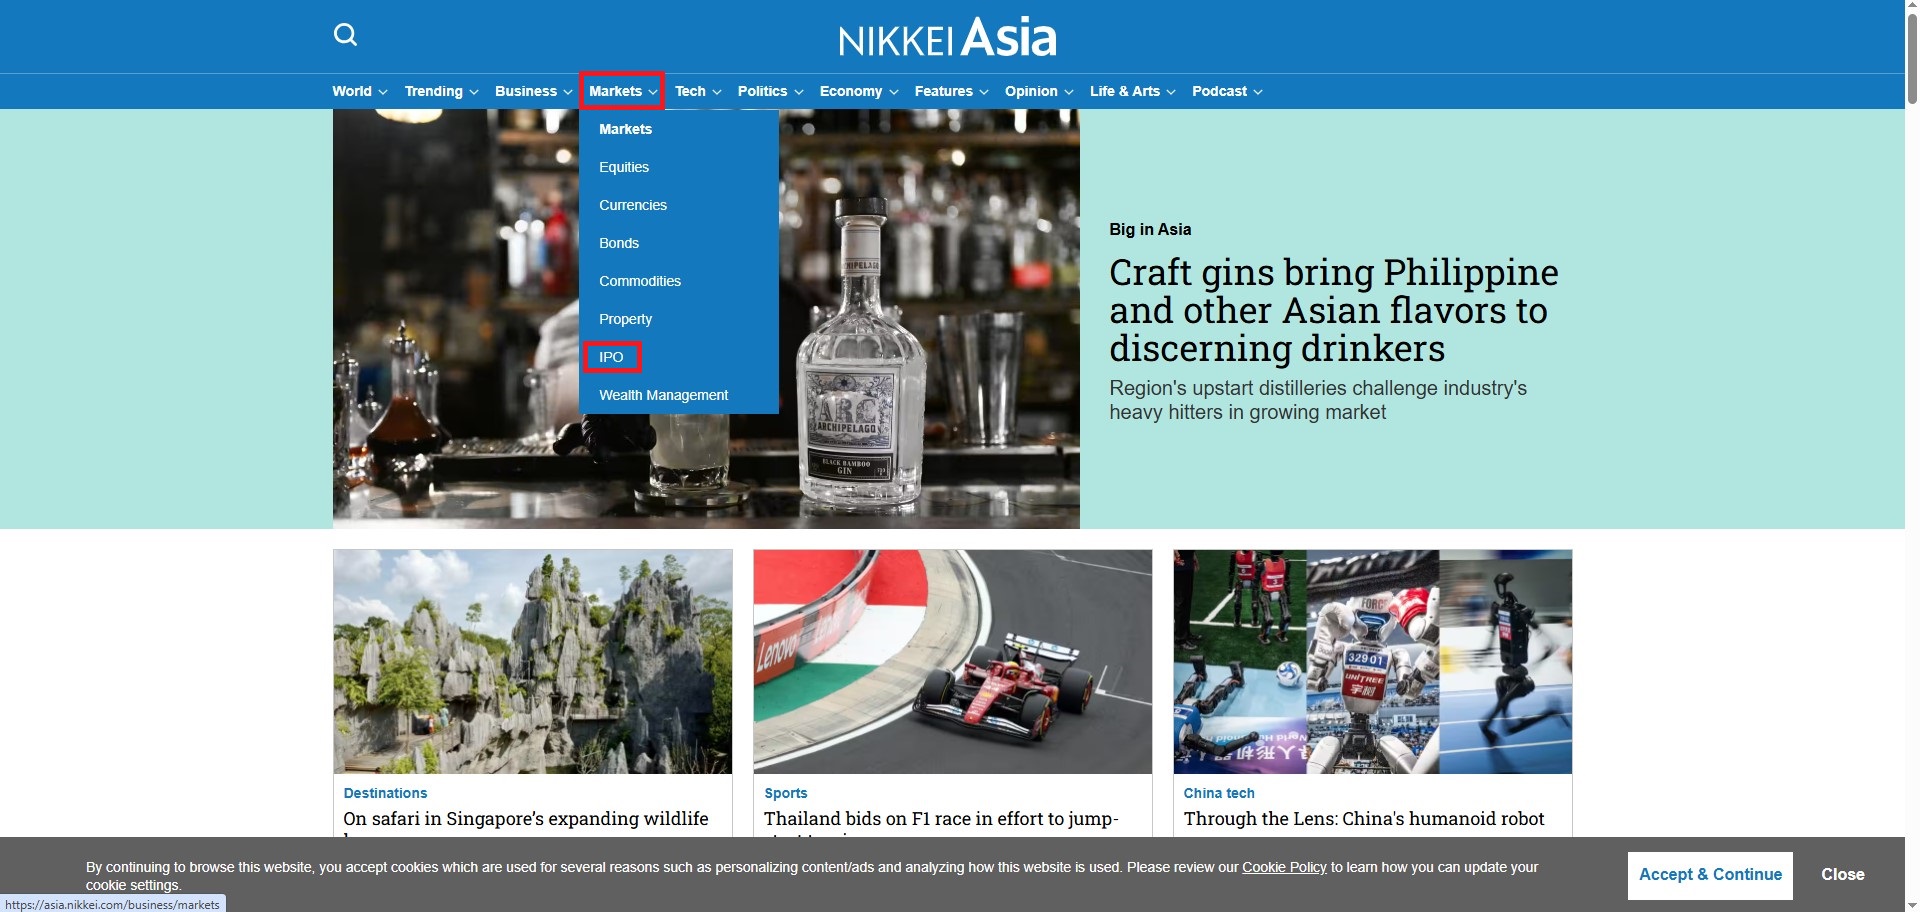Expand the Business nav dropdown

coord(533,91)
